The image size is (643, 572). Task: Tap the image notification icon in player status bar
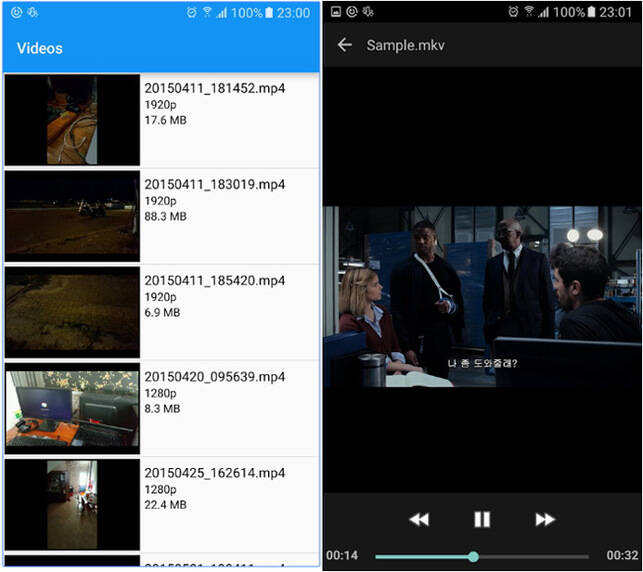(336, 12)
